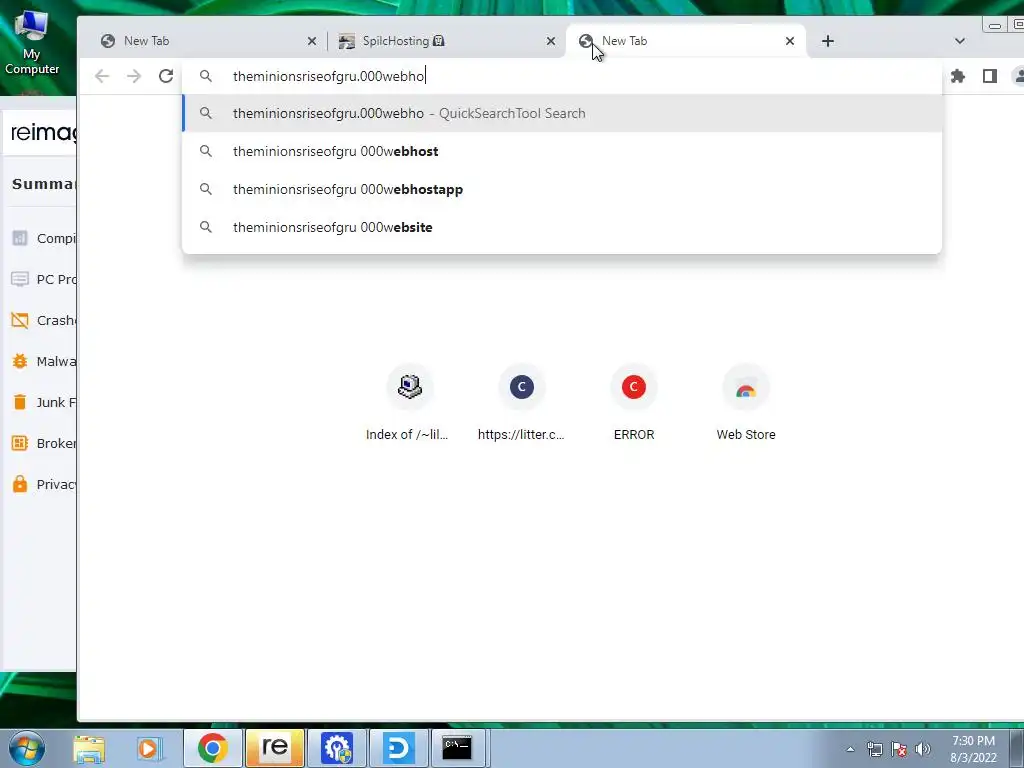Select Junk Files in Reimage sidebar
This screenshot has width=1024, height=768.
pyautogui.click(x=43, y=402)
